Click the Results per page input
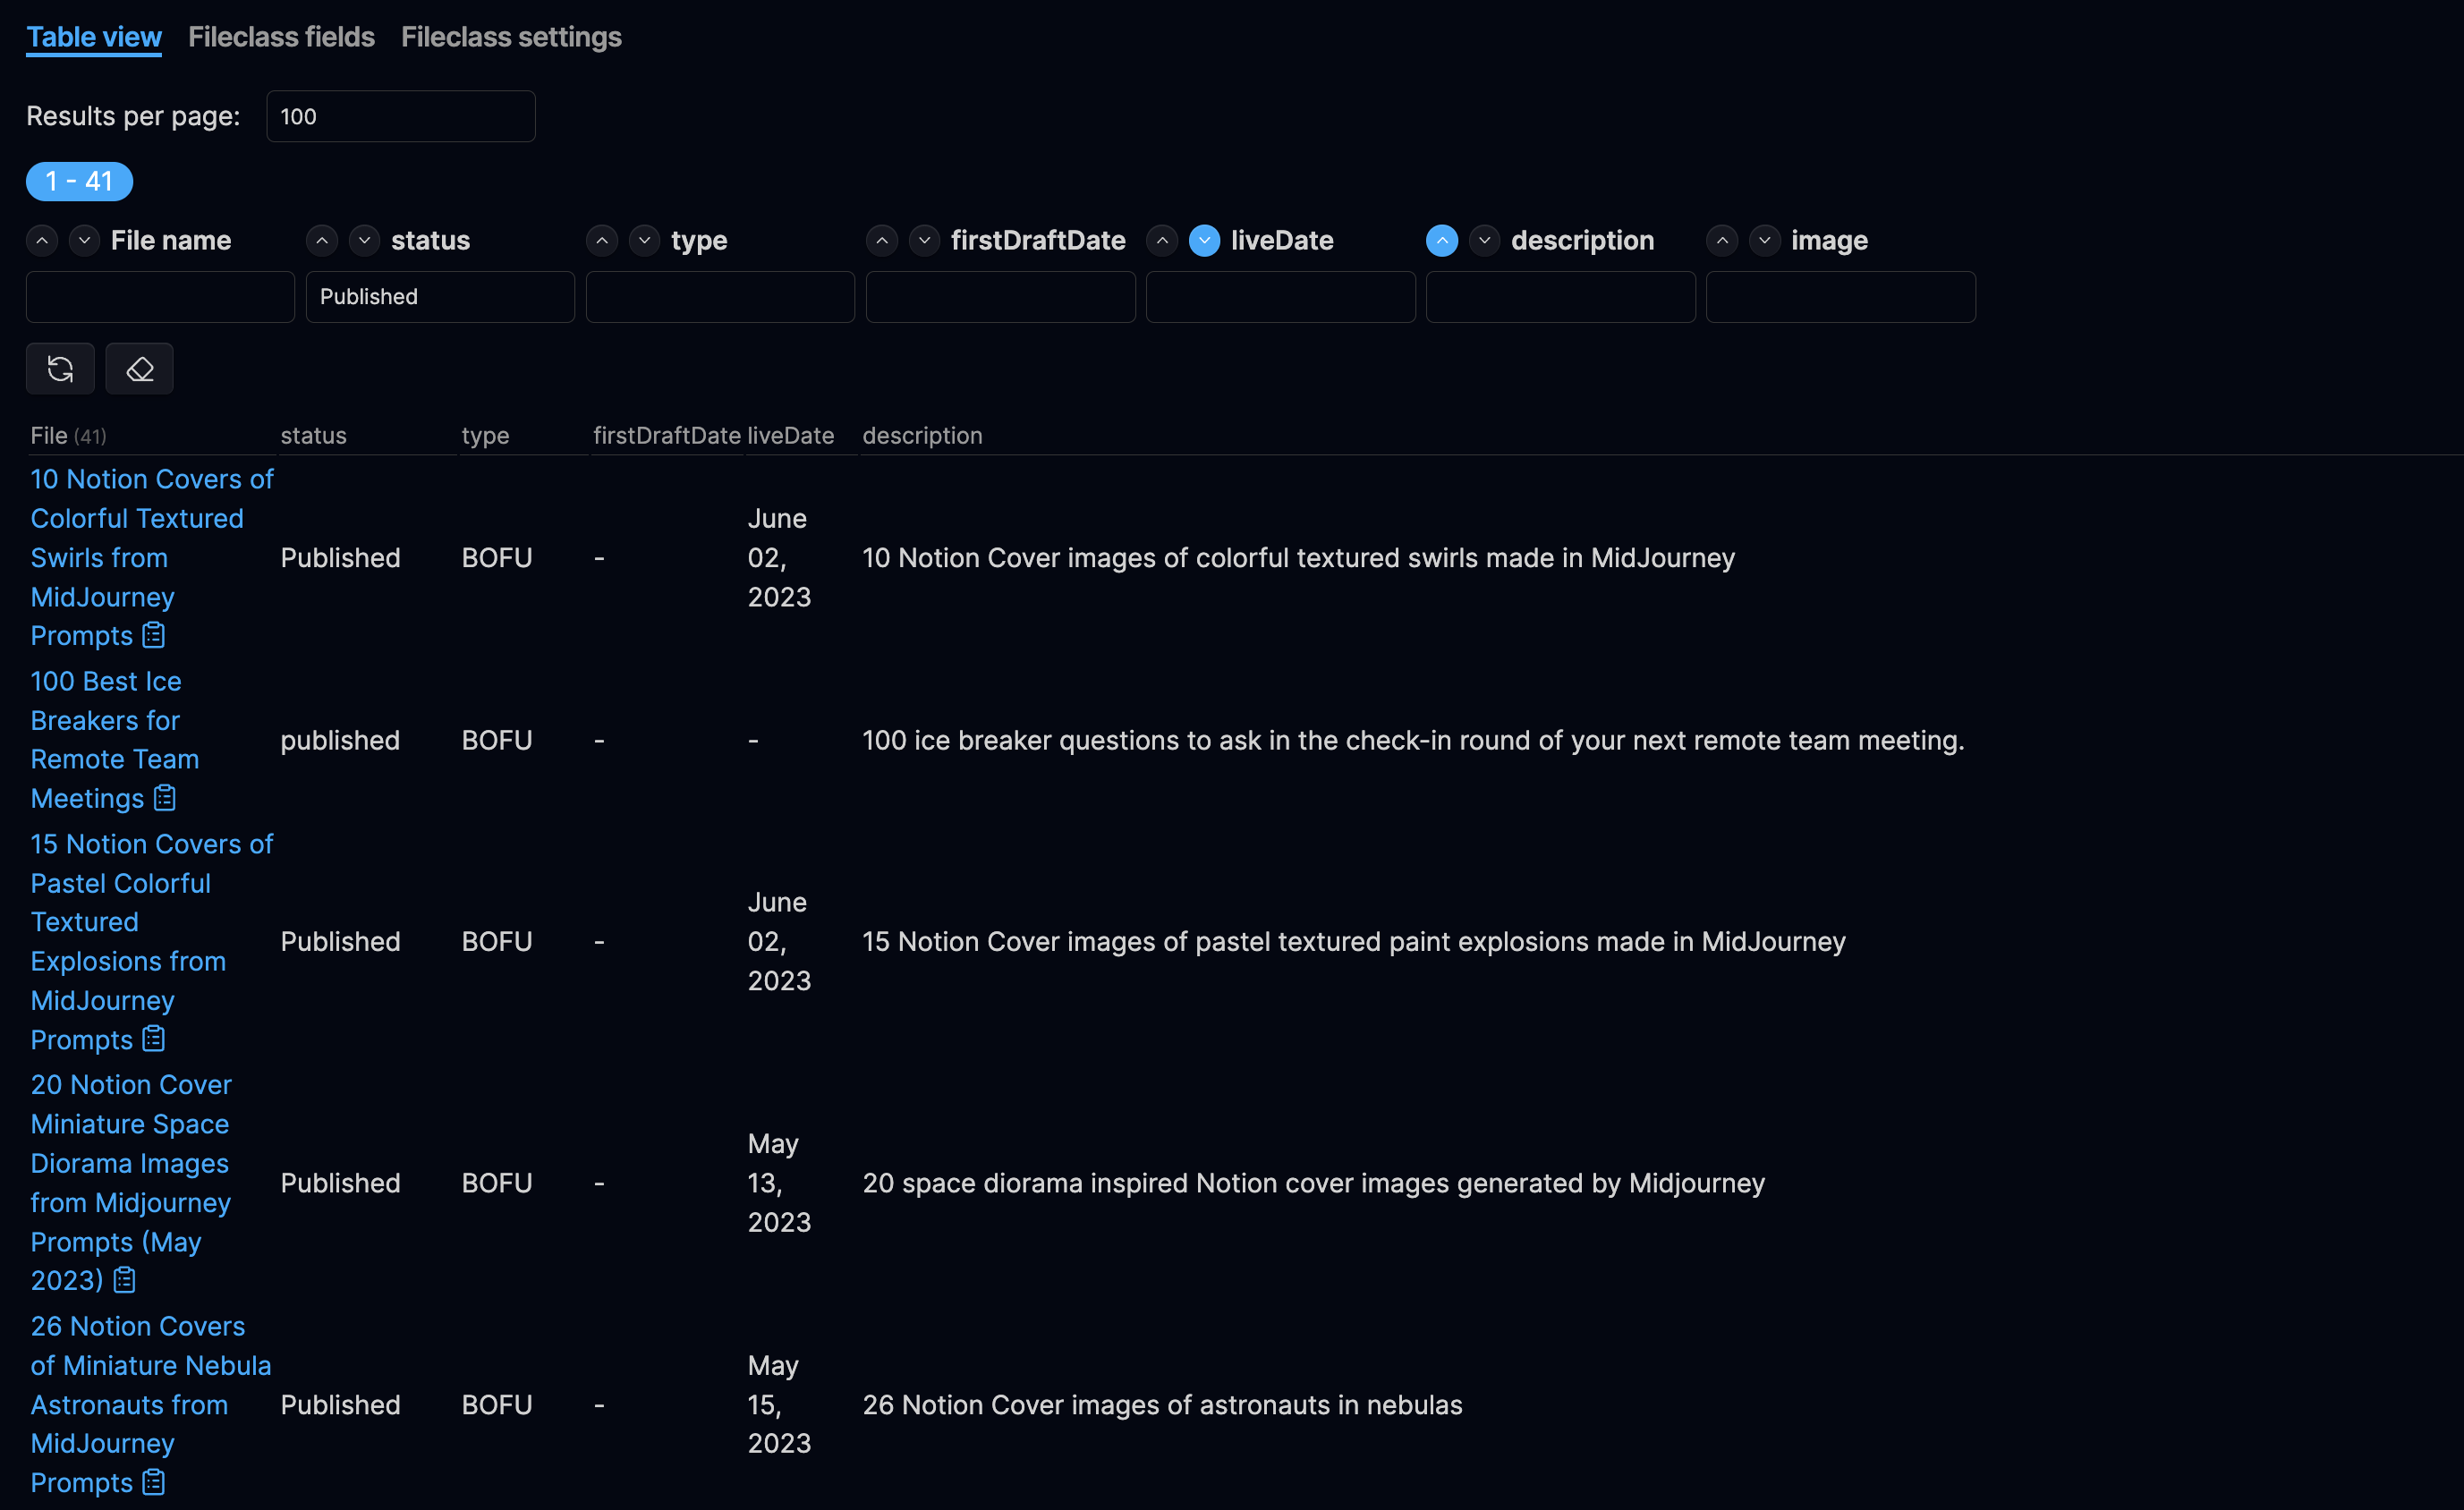Image resolution: width=2464 pixels, height=1510 pixels. tap(400, 117)
